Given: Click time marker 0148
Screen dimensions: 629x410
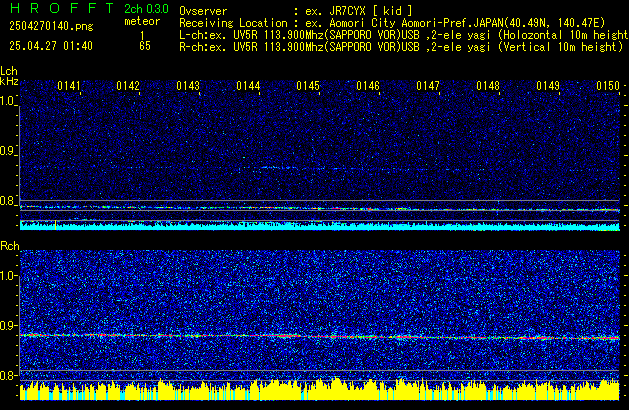Looking at the screenshot, I should (x=488, y=86).
